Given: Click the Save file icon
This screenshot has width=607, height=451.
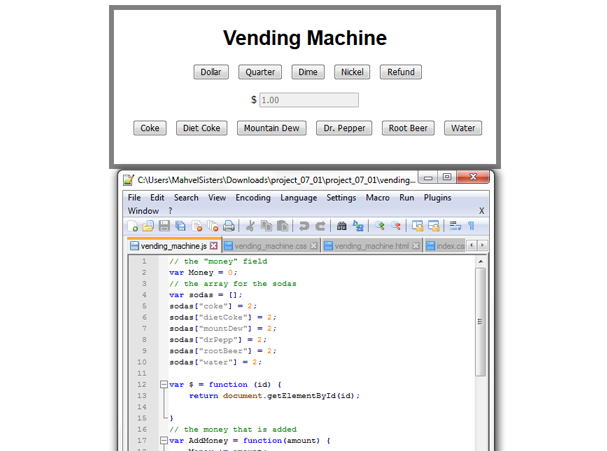Looking at the screenshot, I should pyautogui.click(x=164, y=227).
